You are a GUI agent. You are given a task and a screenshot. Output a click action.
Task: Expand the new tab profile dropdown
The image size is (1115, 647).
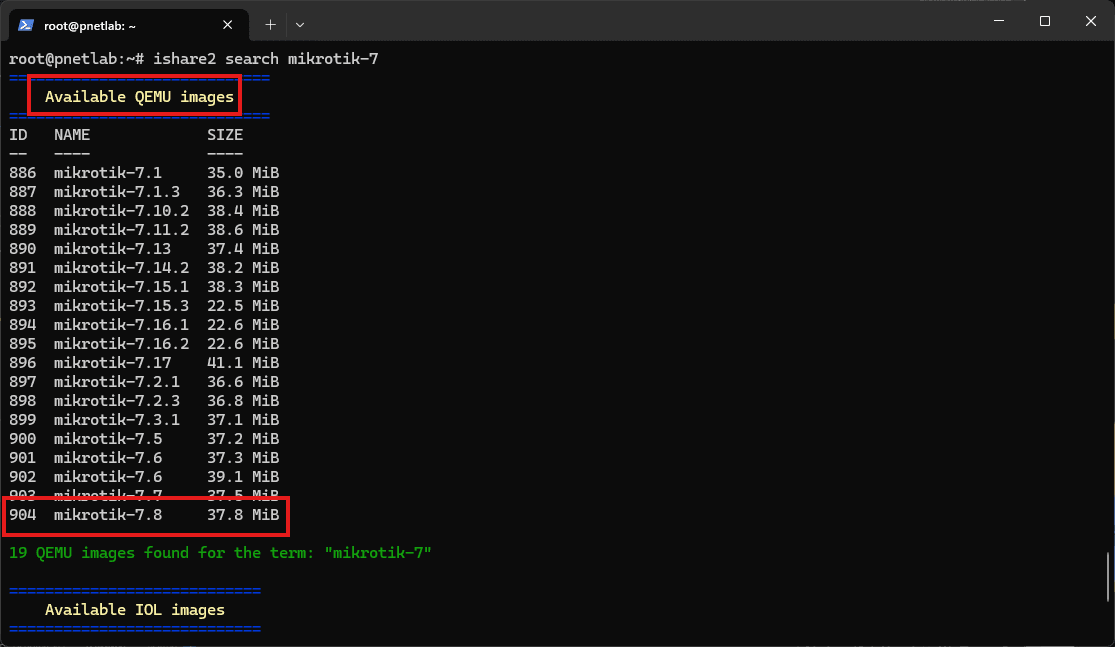[x=300, y=24]
